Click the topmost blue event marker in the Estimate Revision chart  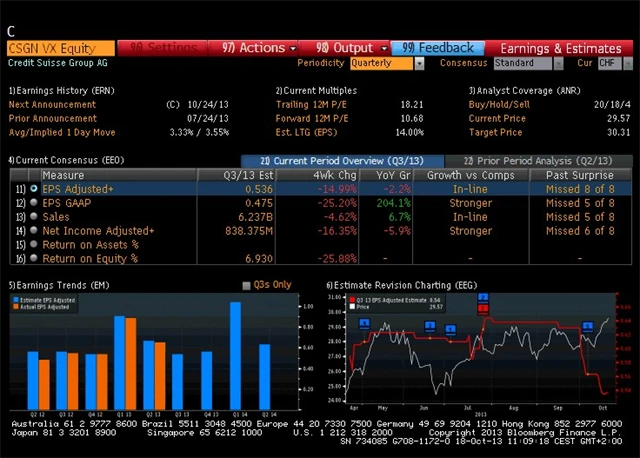pyautogui.click(x=483, y=298)
